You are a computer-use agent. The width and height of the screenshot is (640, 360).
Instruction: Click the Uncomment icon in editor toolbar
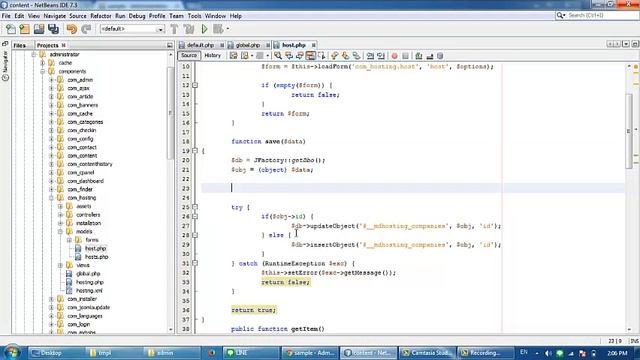point(429,56)
